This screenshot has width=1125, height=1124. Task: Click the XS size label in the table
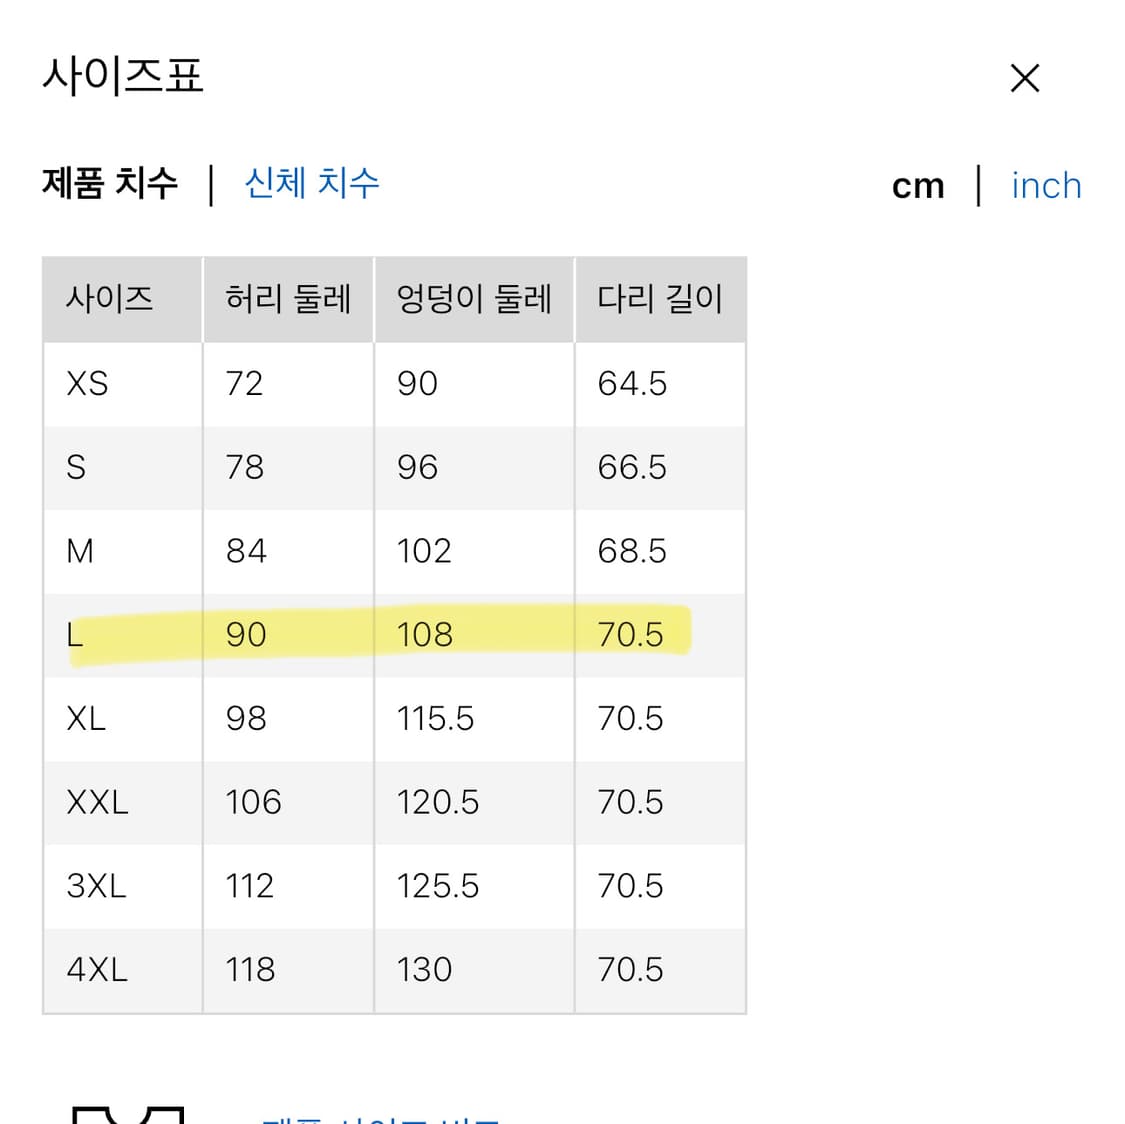(84, 383)
